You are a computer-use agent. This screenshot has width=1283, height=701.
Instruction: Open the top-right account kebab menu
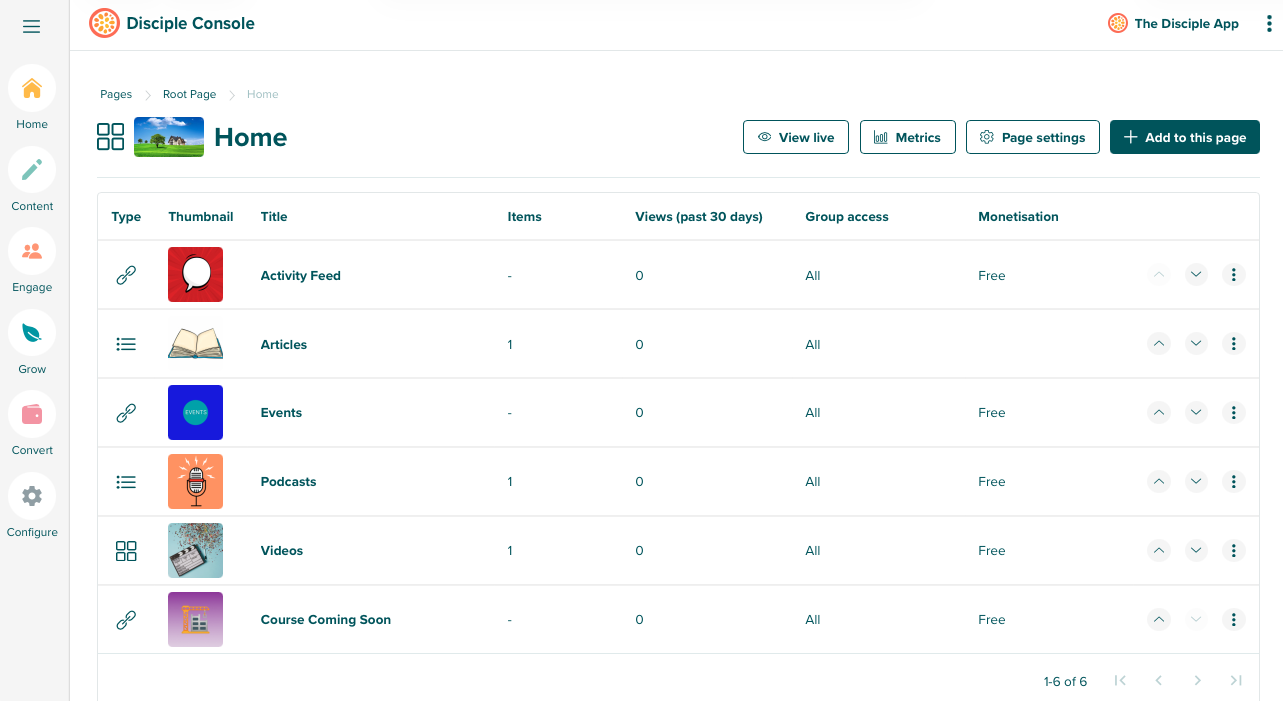pos(1264,24)
